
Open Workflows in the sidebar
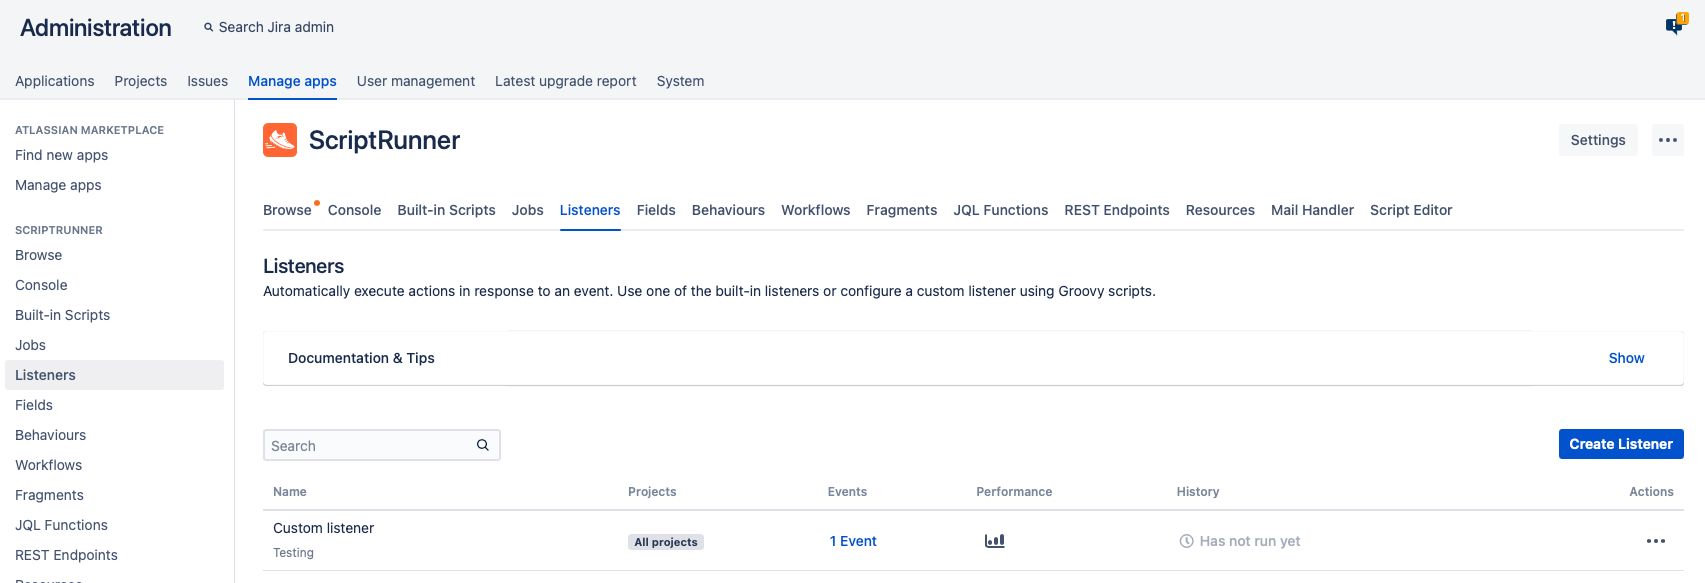point(49,465)
